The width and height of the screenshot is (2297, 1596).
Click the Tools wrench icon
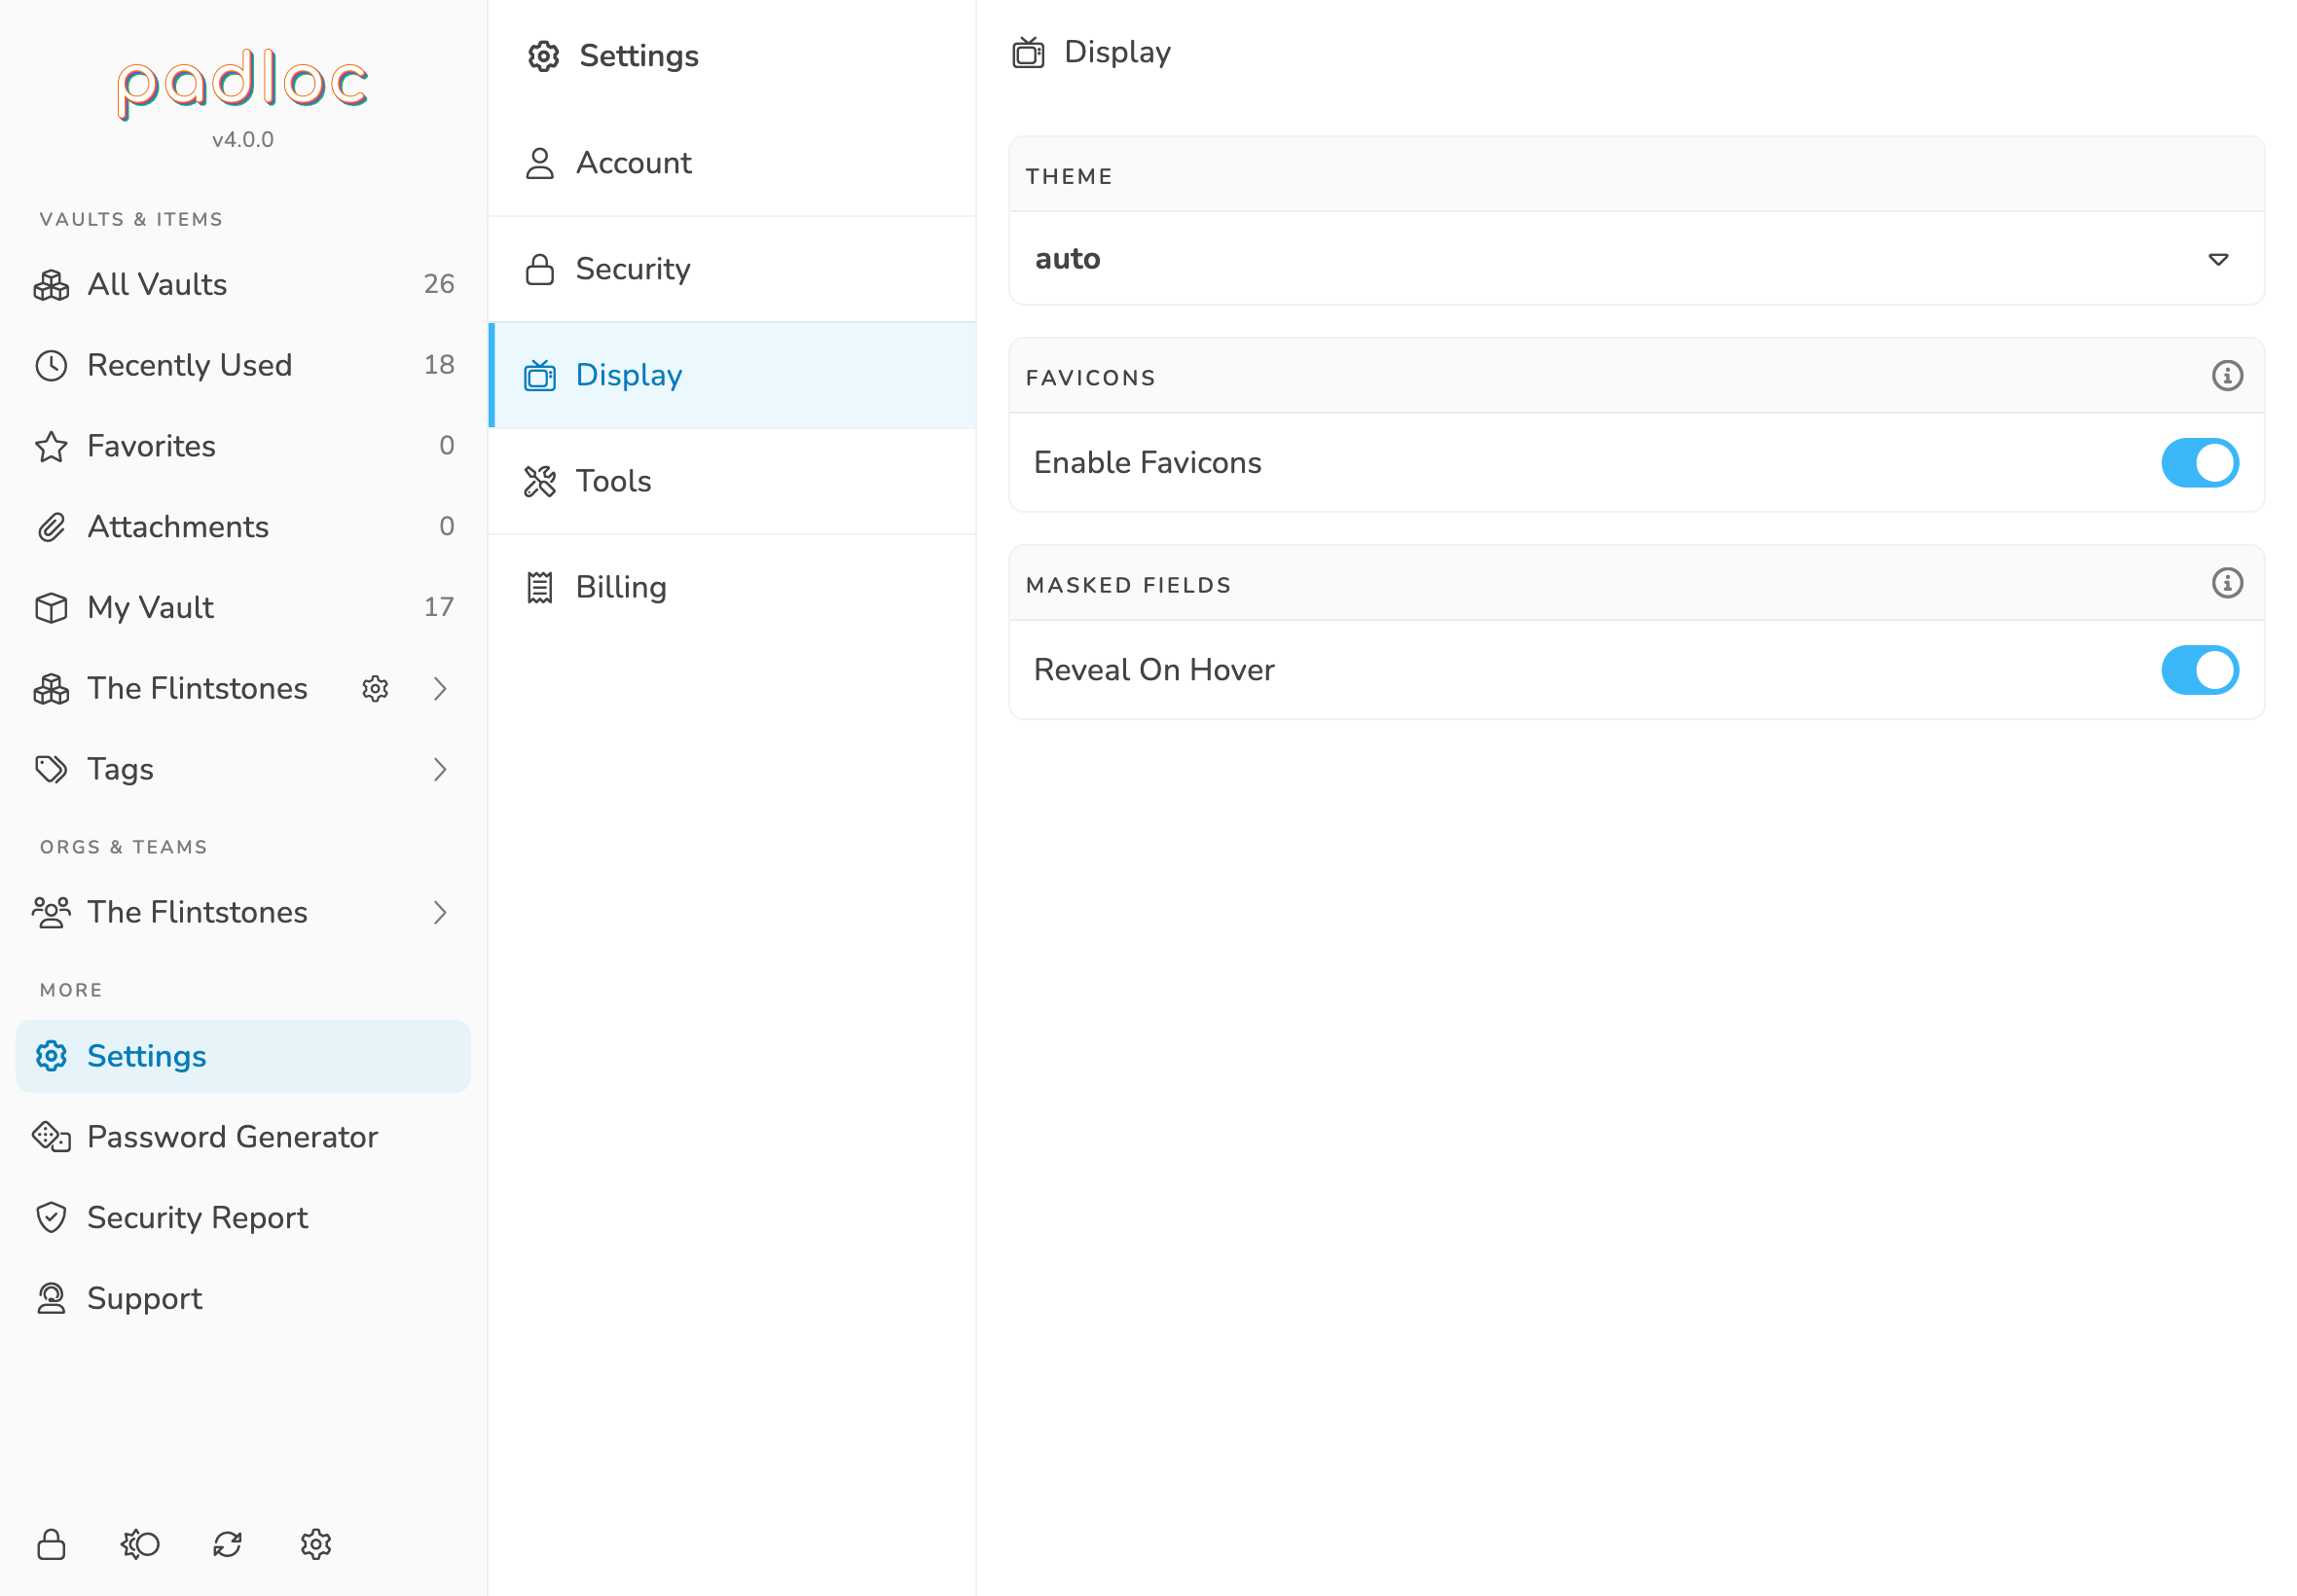point(540,481)
